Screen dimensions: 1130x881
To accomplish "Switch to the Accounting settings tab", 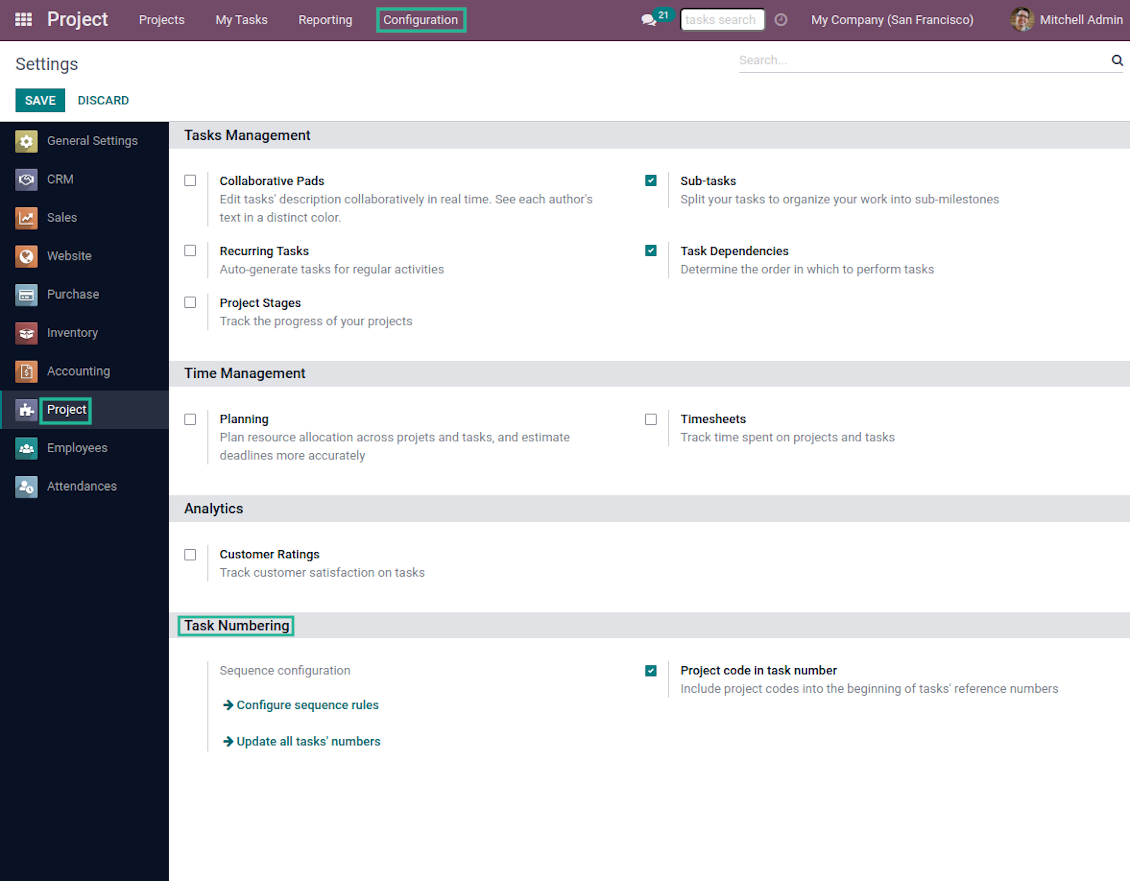I will (84, 371).
